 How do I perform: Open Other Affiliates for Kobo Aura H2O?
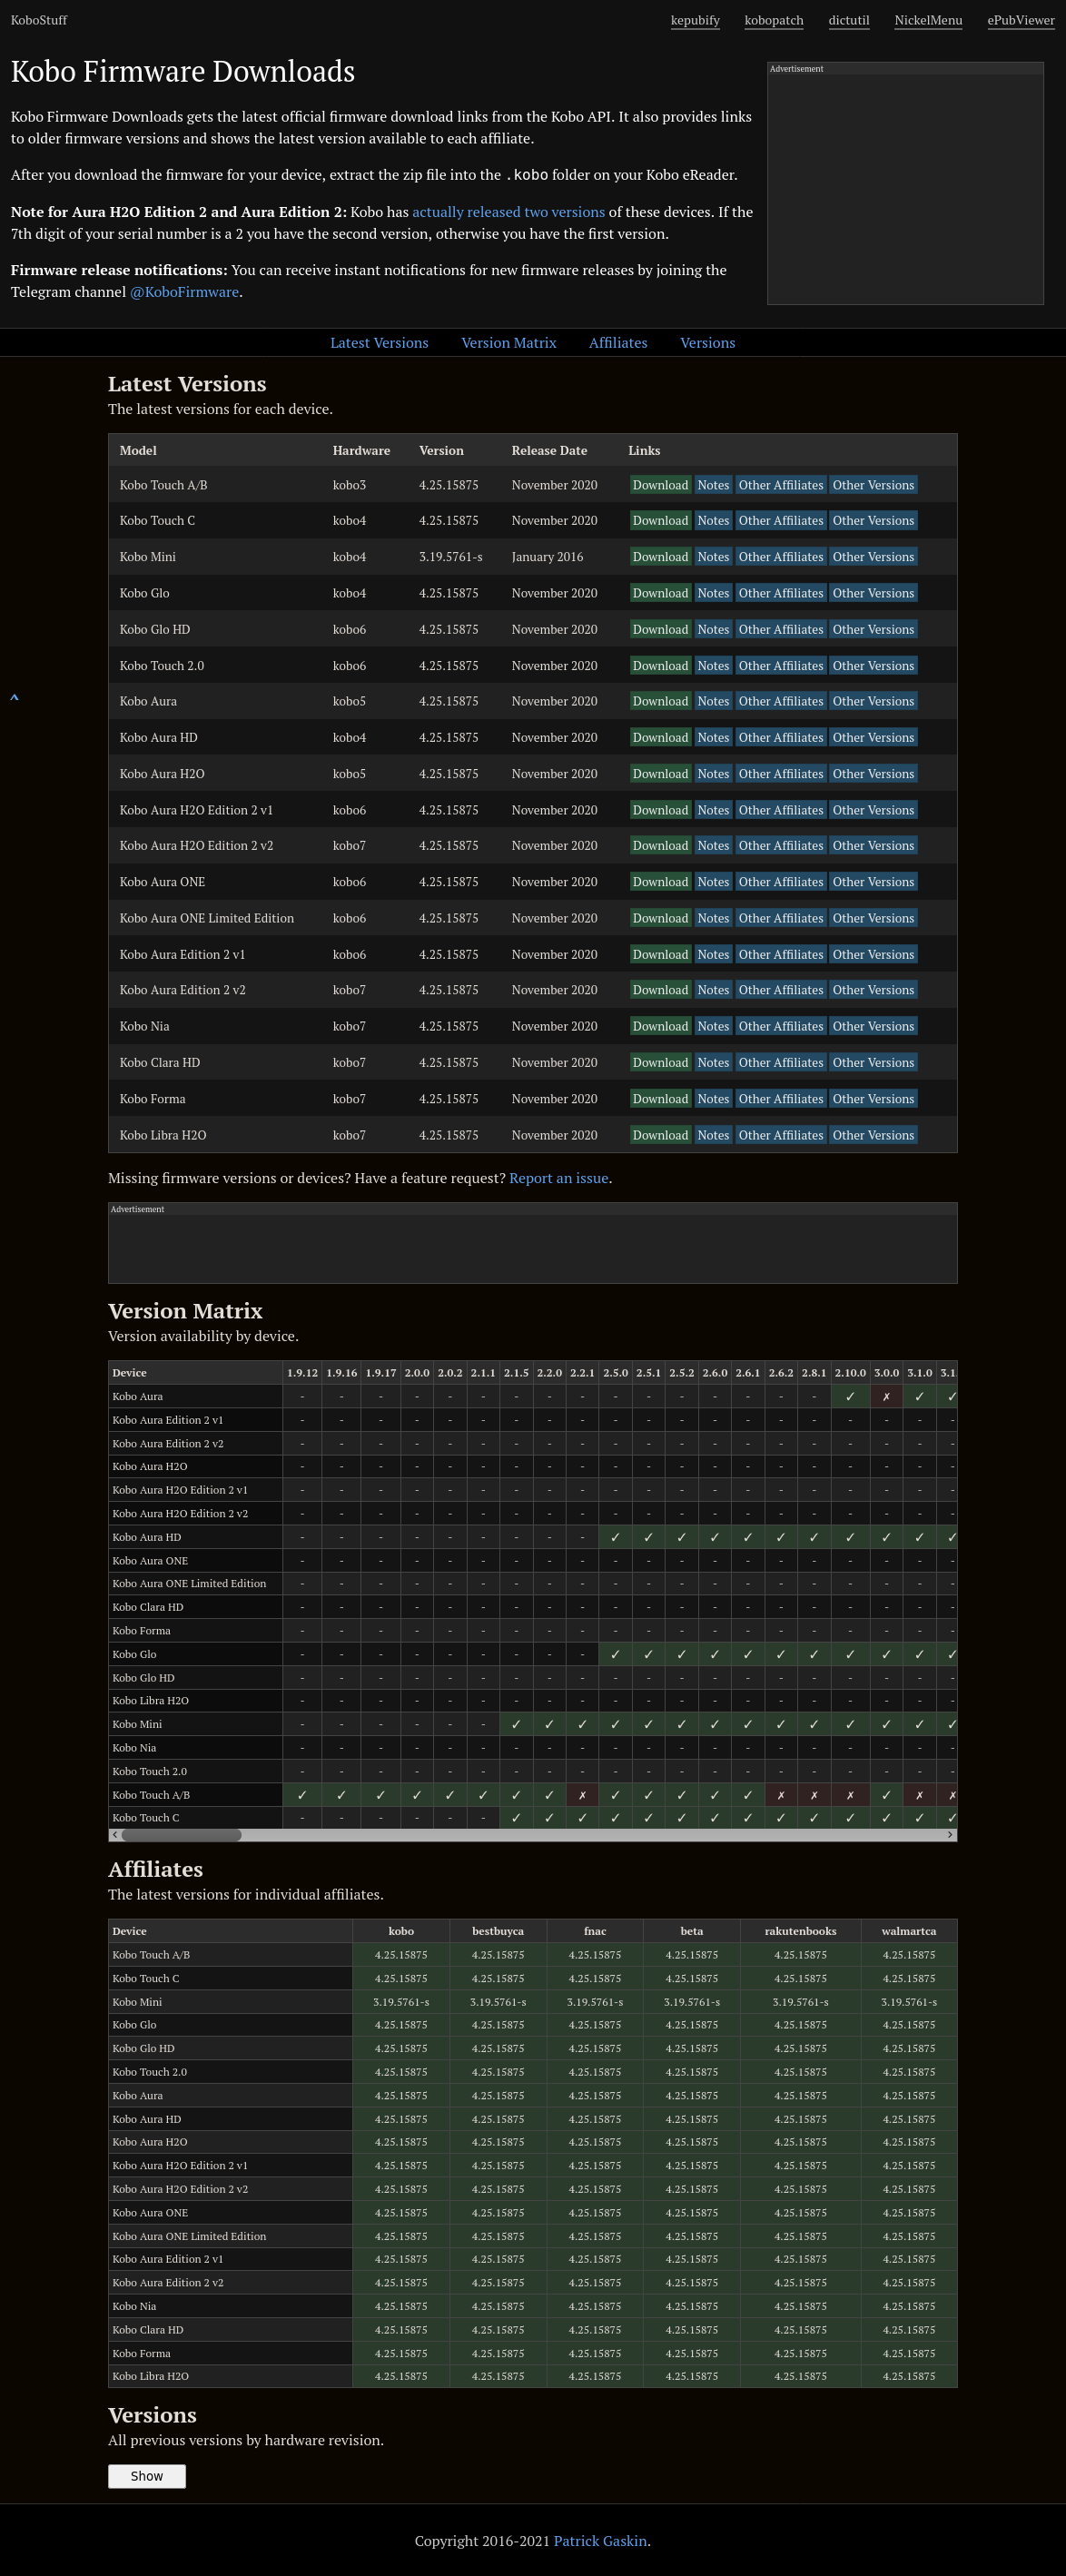pos(781,774)
